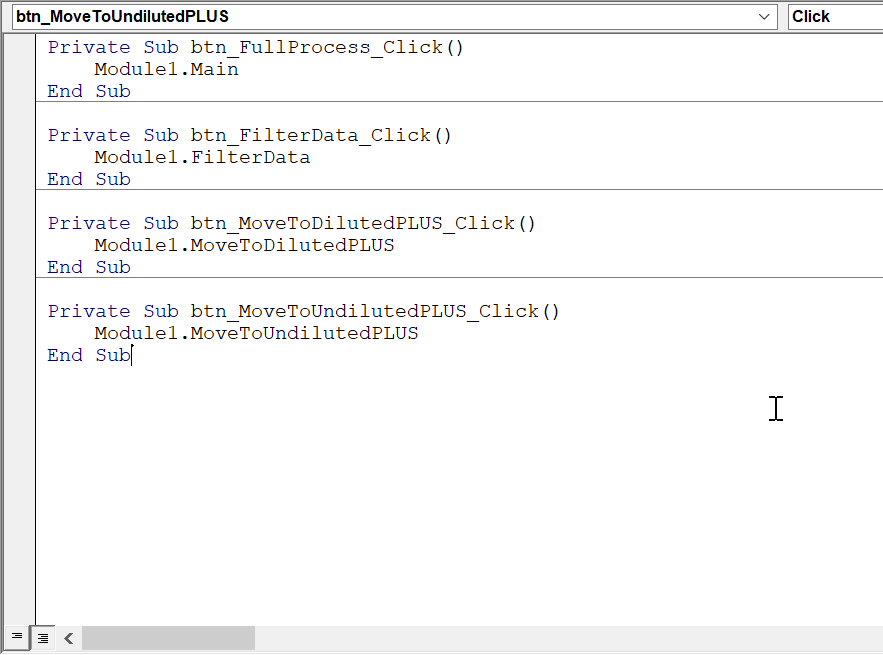Switch to Full Module View

coord(42,637)
